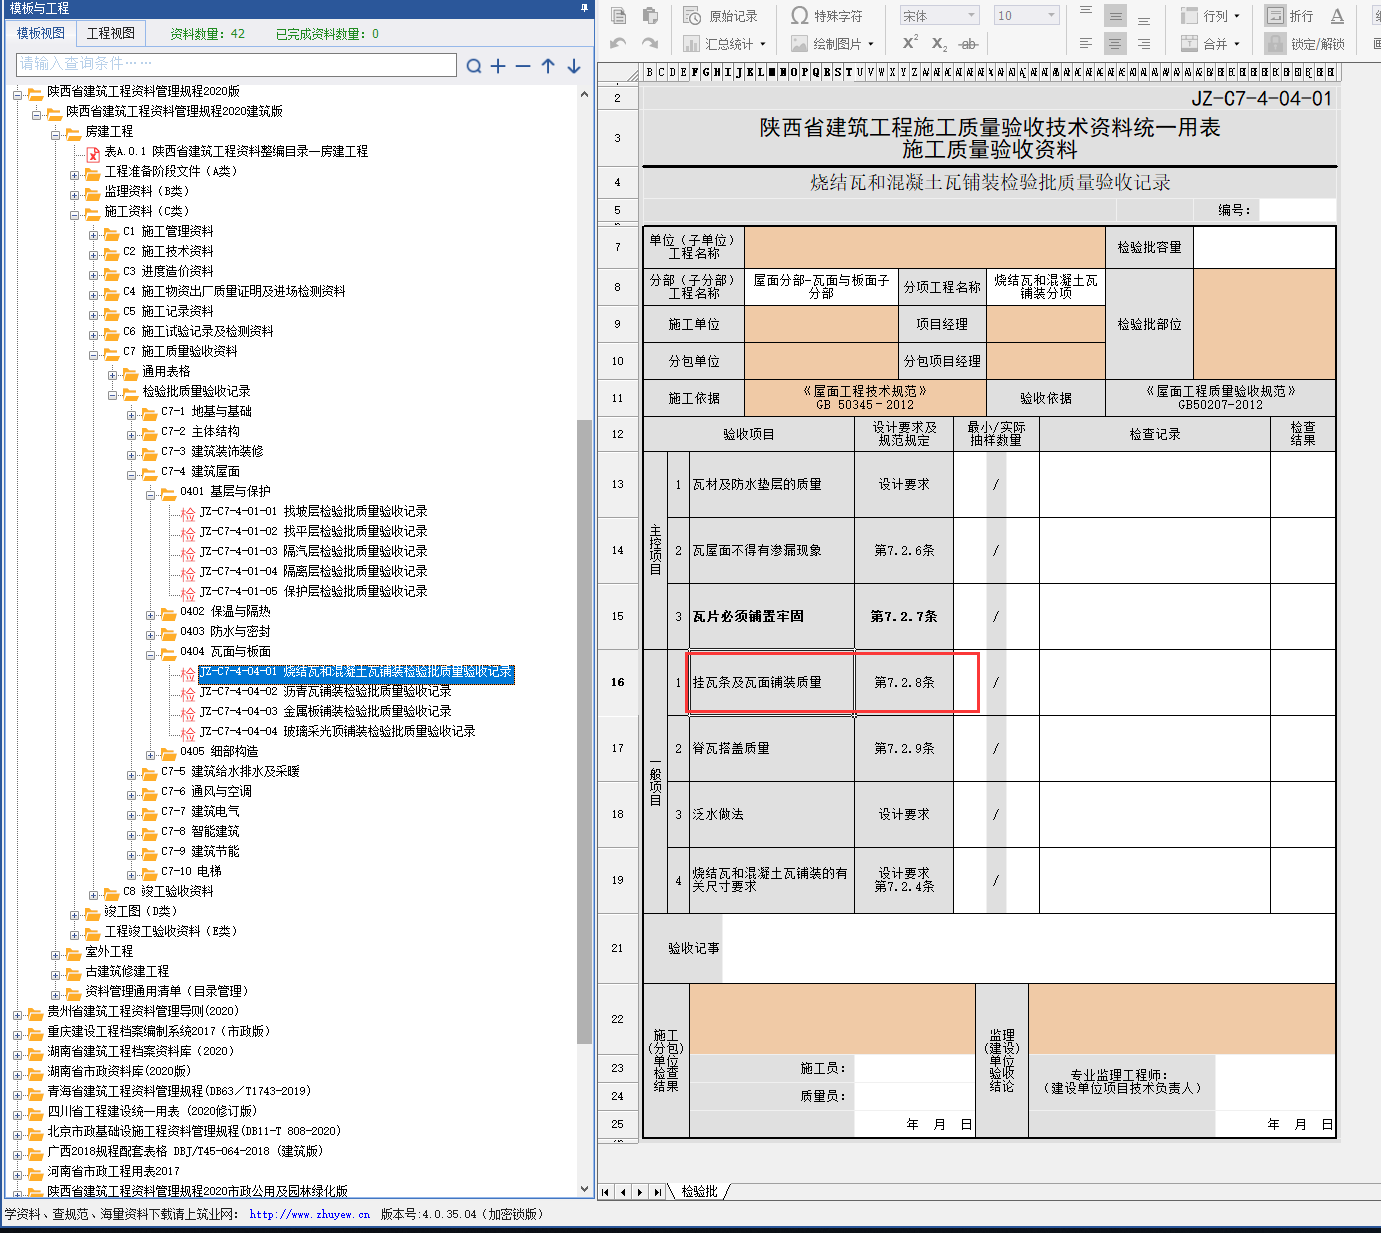Toggle 折行 text wrapping
The image size is (1381, 1233).
[x=1289, y=16]
